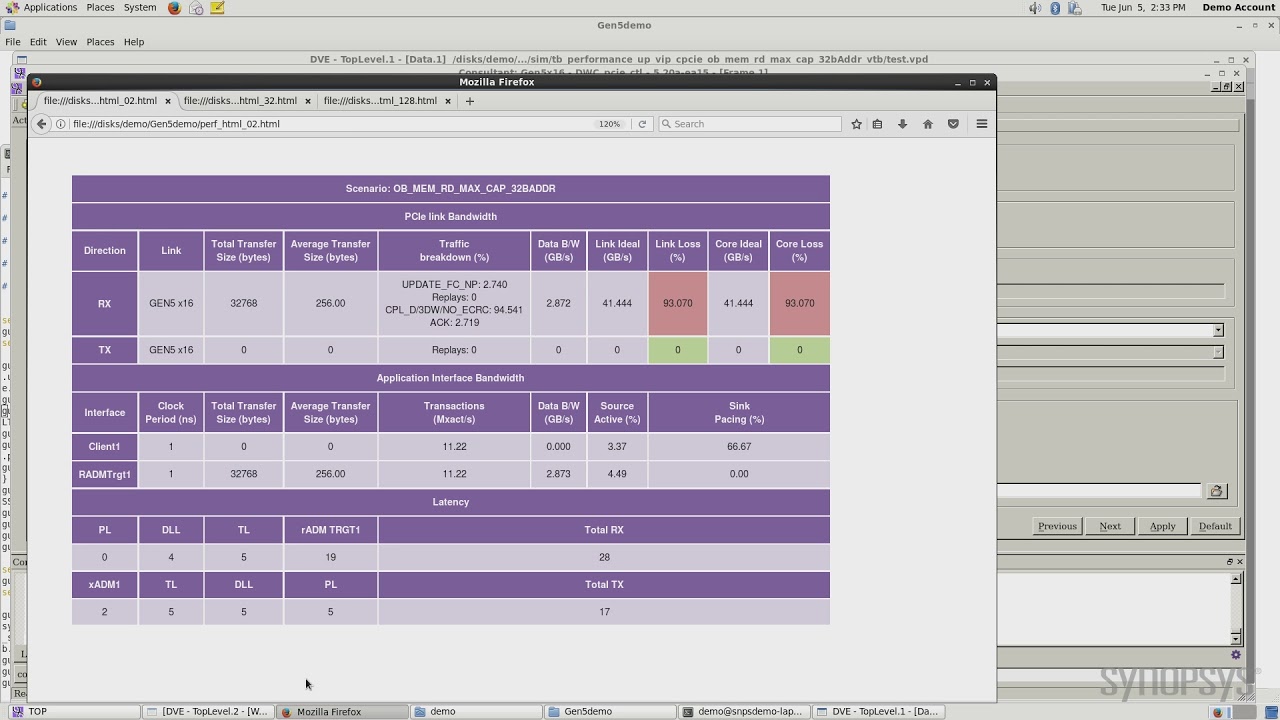This screenshot has width=1280, height=720.
Task: Open the bookmarks list icon
Action: (x=877, y=124)
